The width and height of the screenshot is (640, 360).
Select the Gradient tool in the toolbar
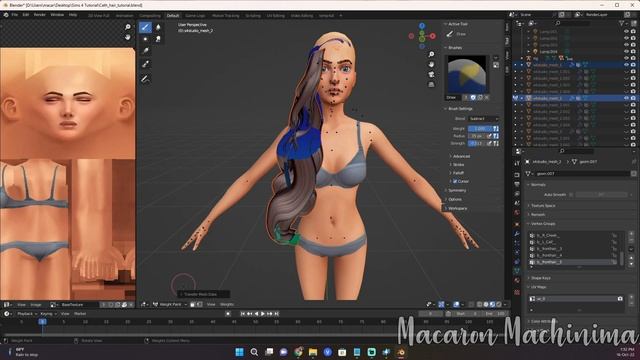(145, 51)
